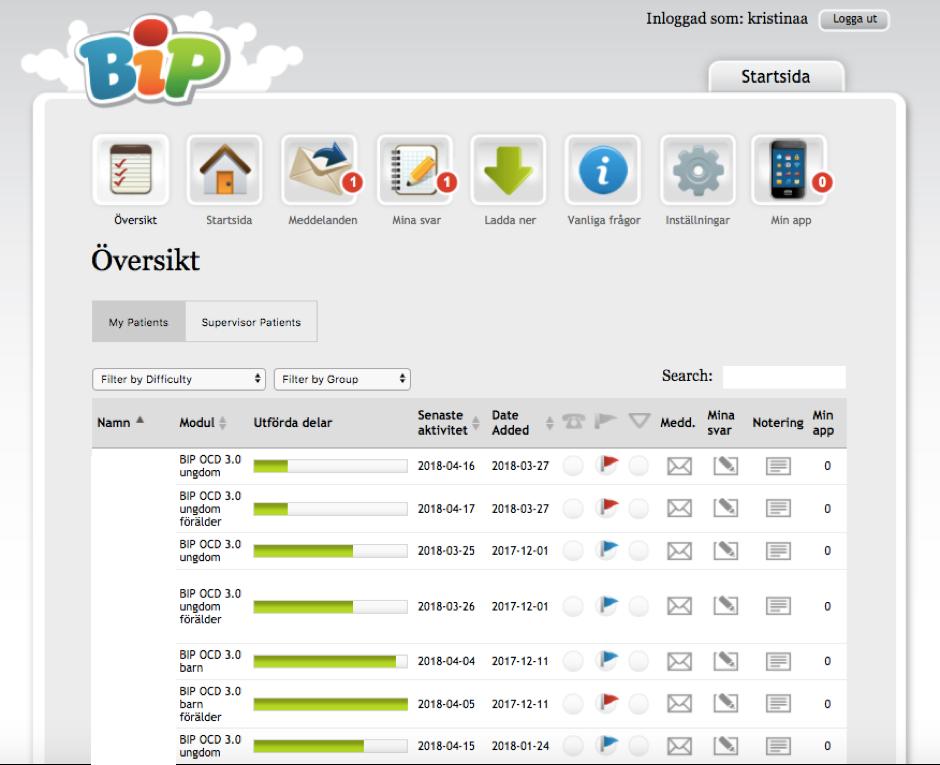Click the Översikt page heading
The height and width of the screenshot is (765, 940).
coord(145,260)
